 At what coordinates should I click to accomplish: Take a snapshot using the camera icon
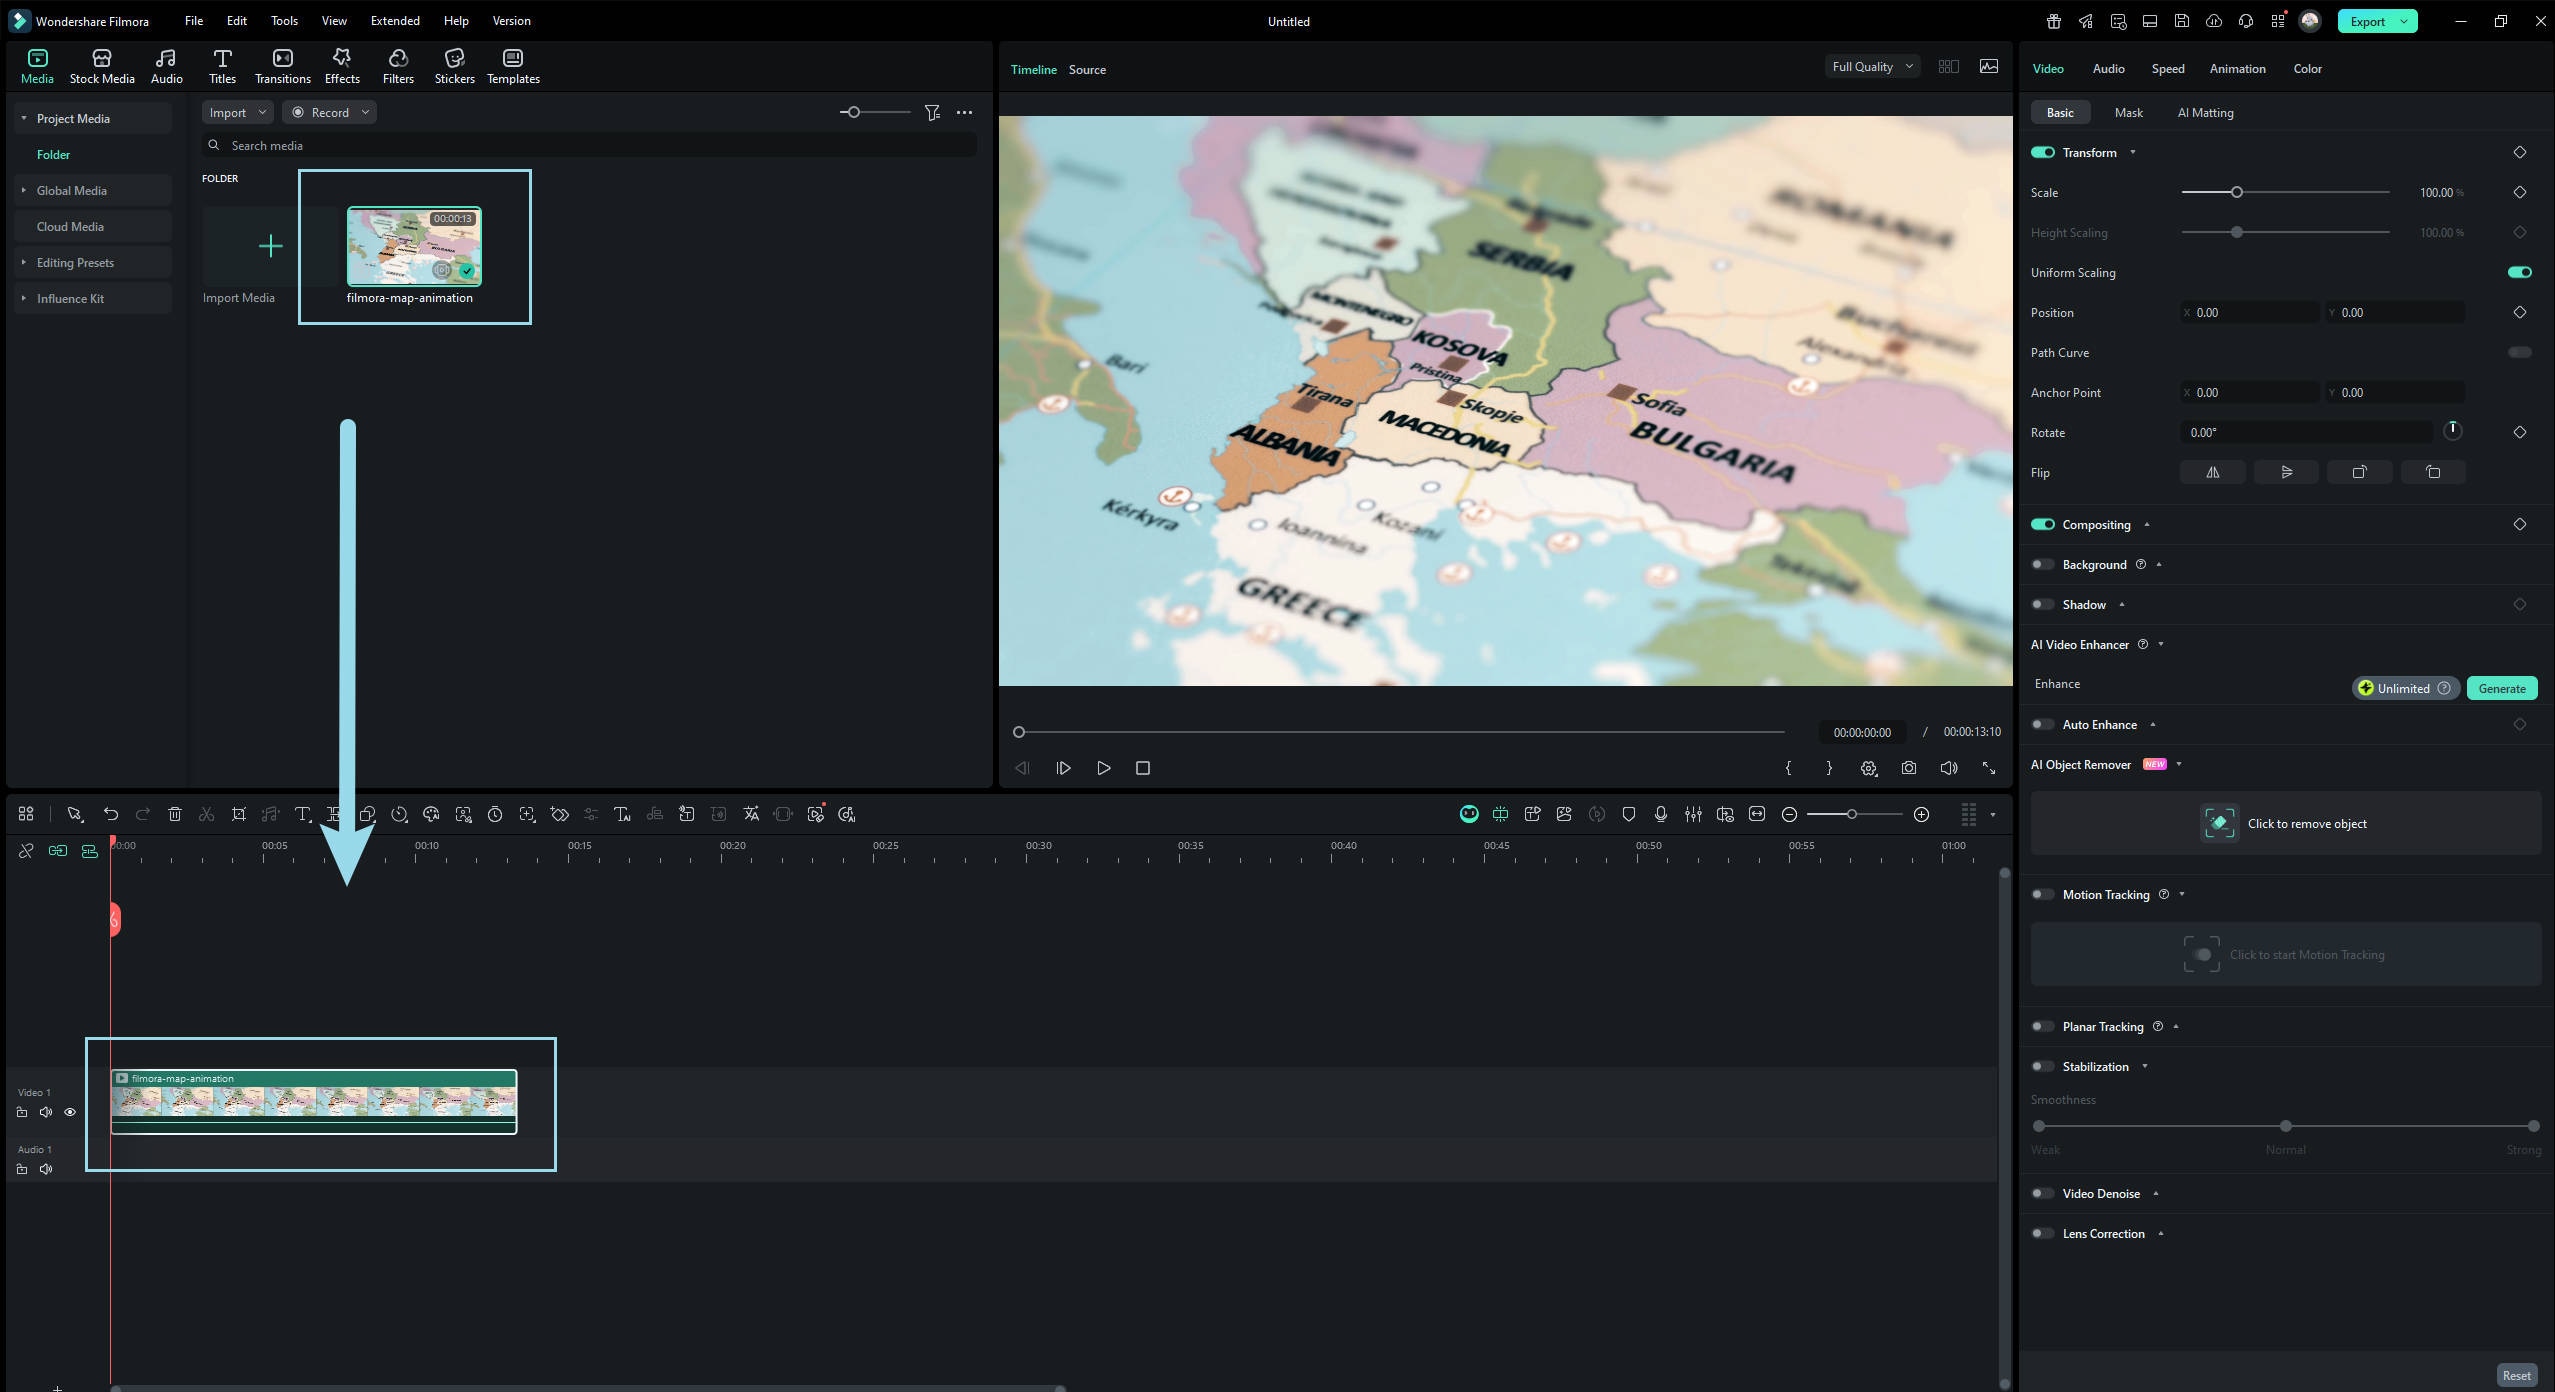click(1909, 768)
